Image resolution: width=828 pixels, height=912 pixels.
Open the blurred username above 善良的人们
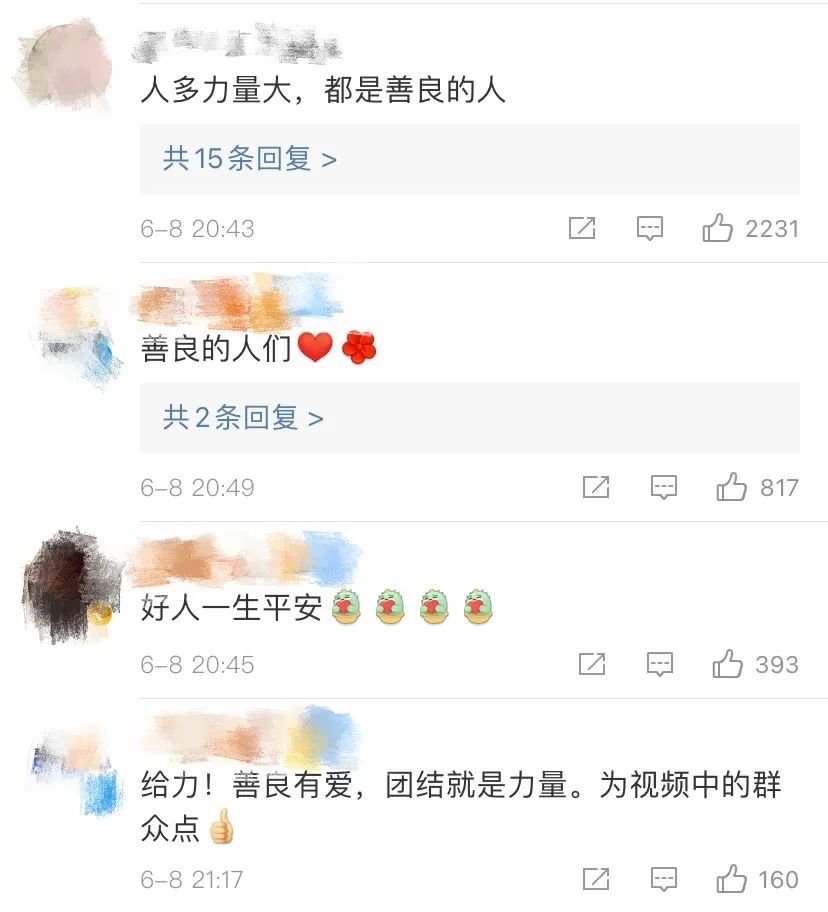point(237,302)
